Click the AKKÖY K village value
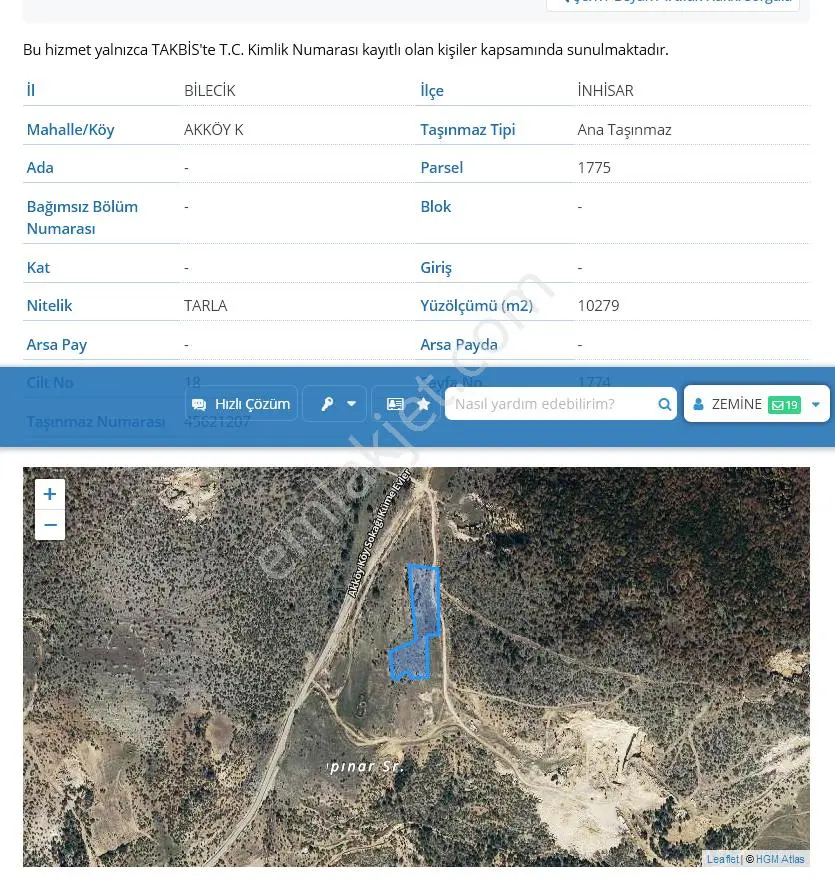 click(214, 130)
